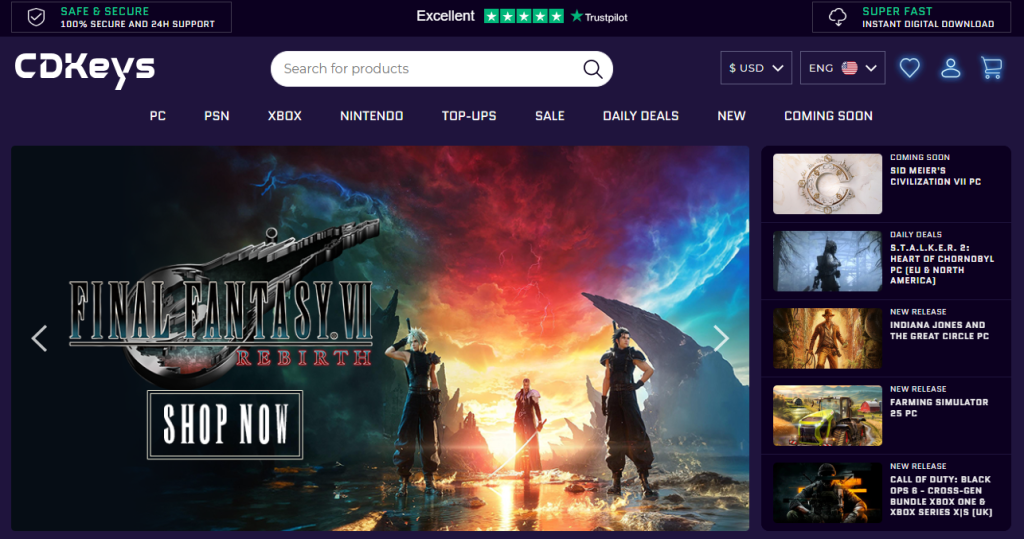Go to COMING SOON page
Viewport: 1024px width, 539px height.
(x=828, y=116)
